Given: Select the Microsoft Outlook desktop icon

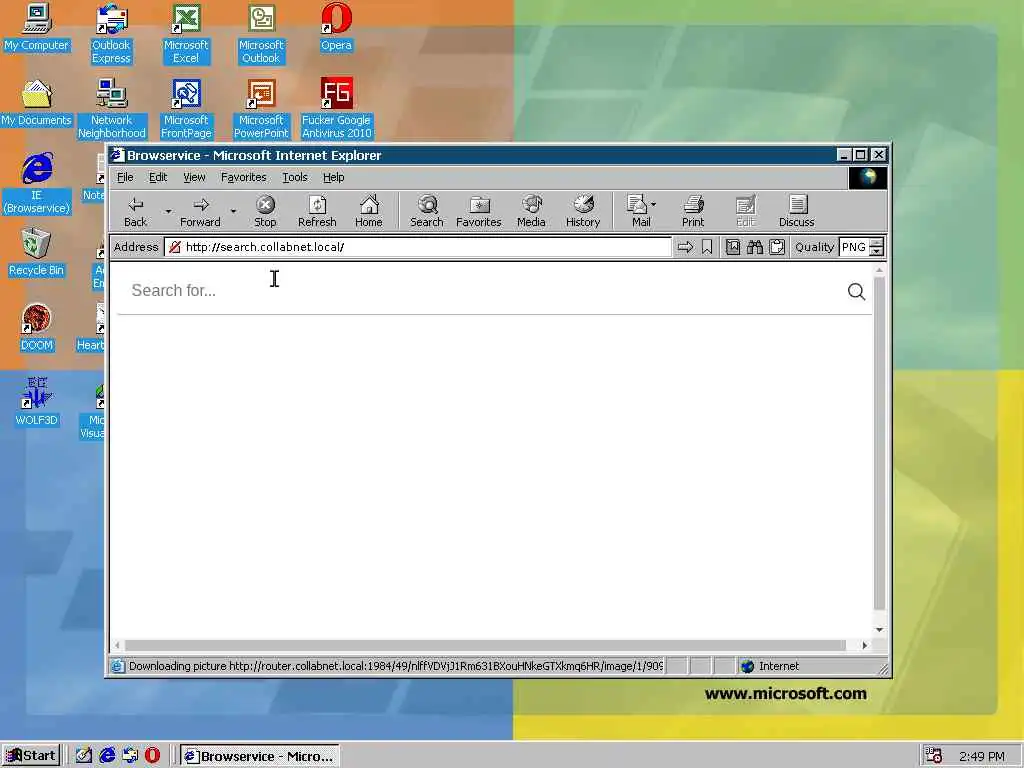Looking at the screenshot, I should (261, 34).
